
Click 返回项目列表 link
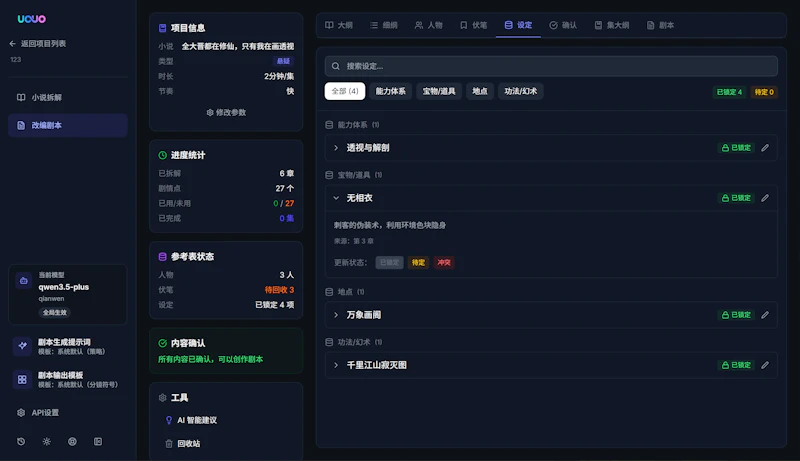(x=43, y=44)
